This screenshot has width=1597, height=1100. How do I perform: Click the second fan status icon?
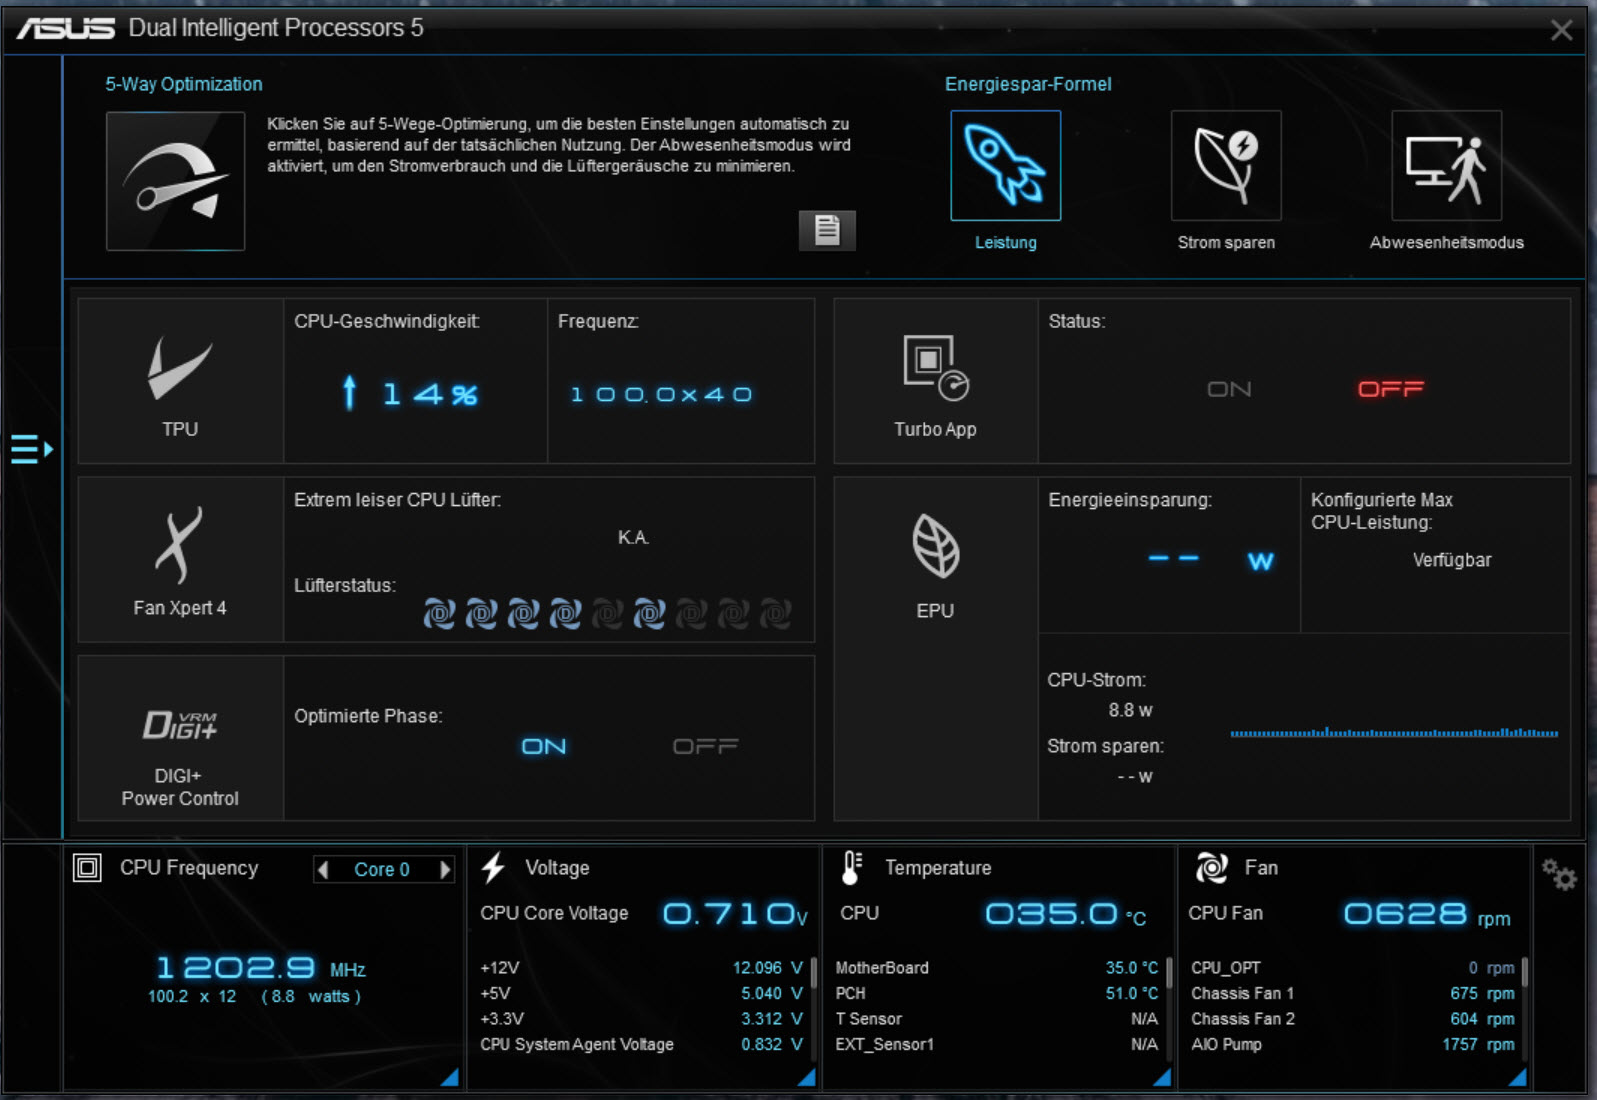(x=481, y=613)
